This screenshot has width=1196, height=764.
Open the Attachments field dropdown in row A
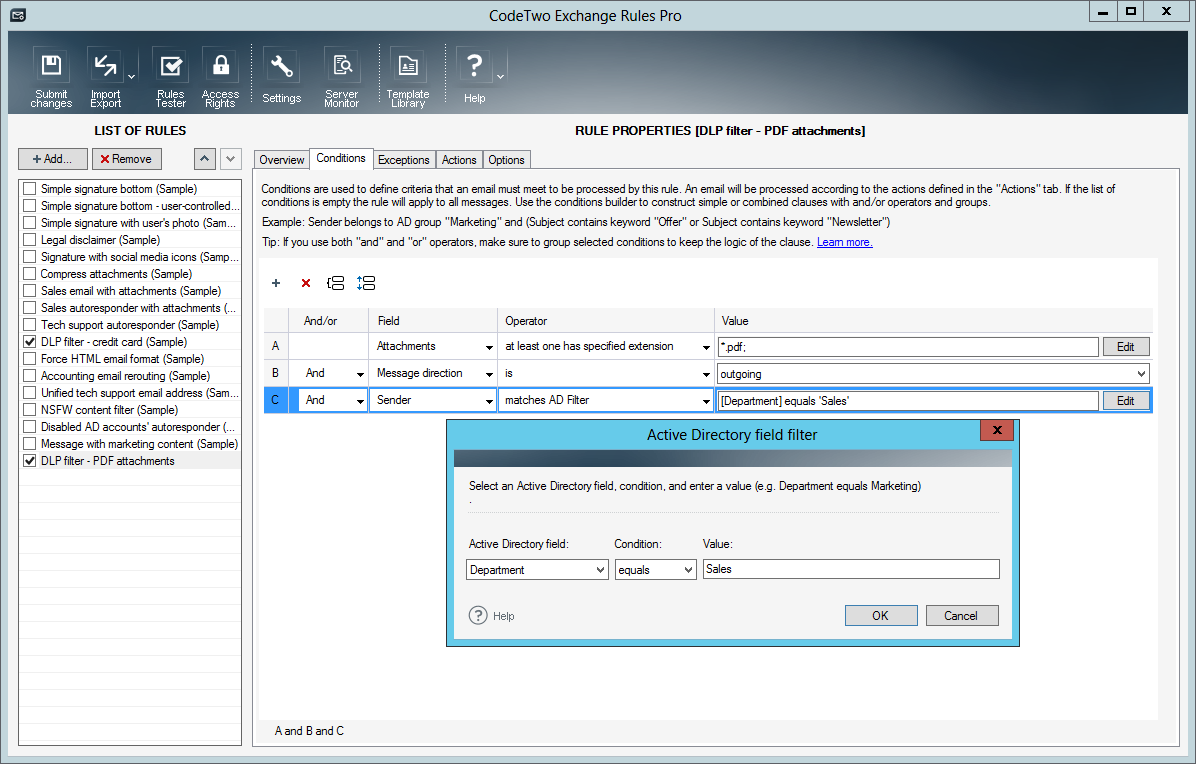coord(489,347)
